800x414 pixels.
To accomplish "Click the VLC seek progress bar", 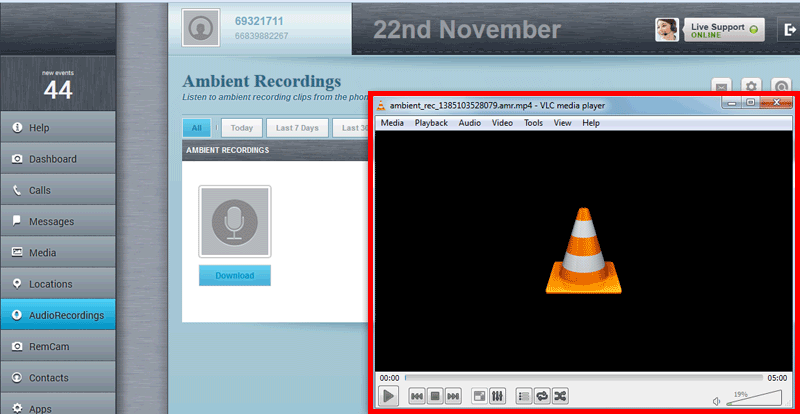I will (x=584, y=378).
